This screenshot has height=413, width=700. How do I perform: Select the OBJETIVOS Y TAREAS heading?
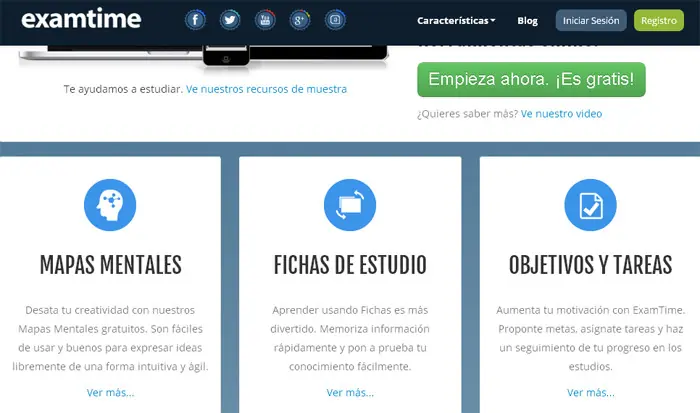pos(591,265)
